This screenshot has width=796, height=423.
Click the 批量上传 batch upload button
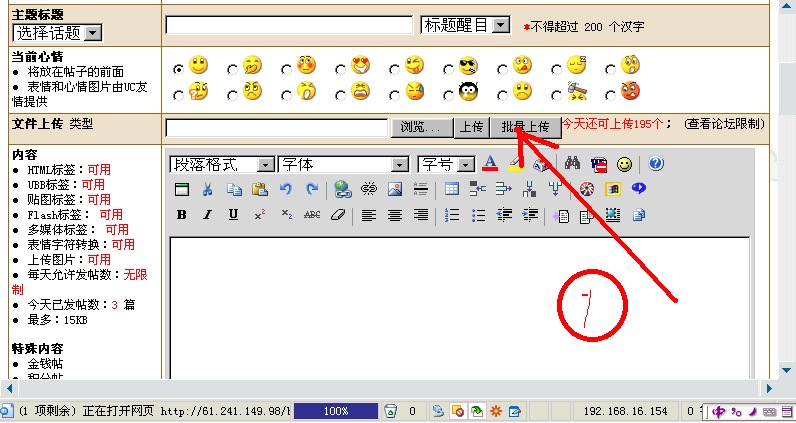point(525,127)
